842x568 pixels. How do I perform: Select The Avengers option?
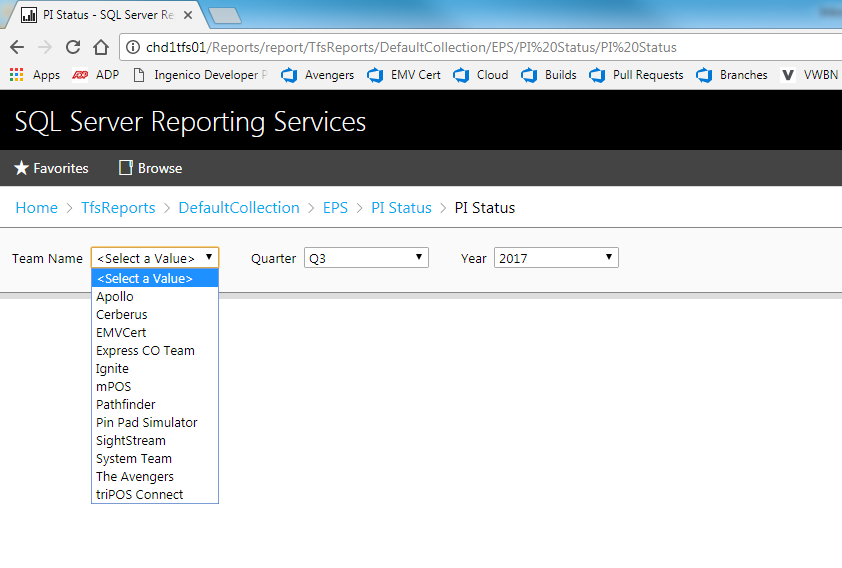[155, 476]
